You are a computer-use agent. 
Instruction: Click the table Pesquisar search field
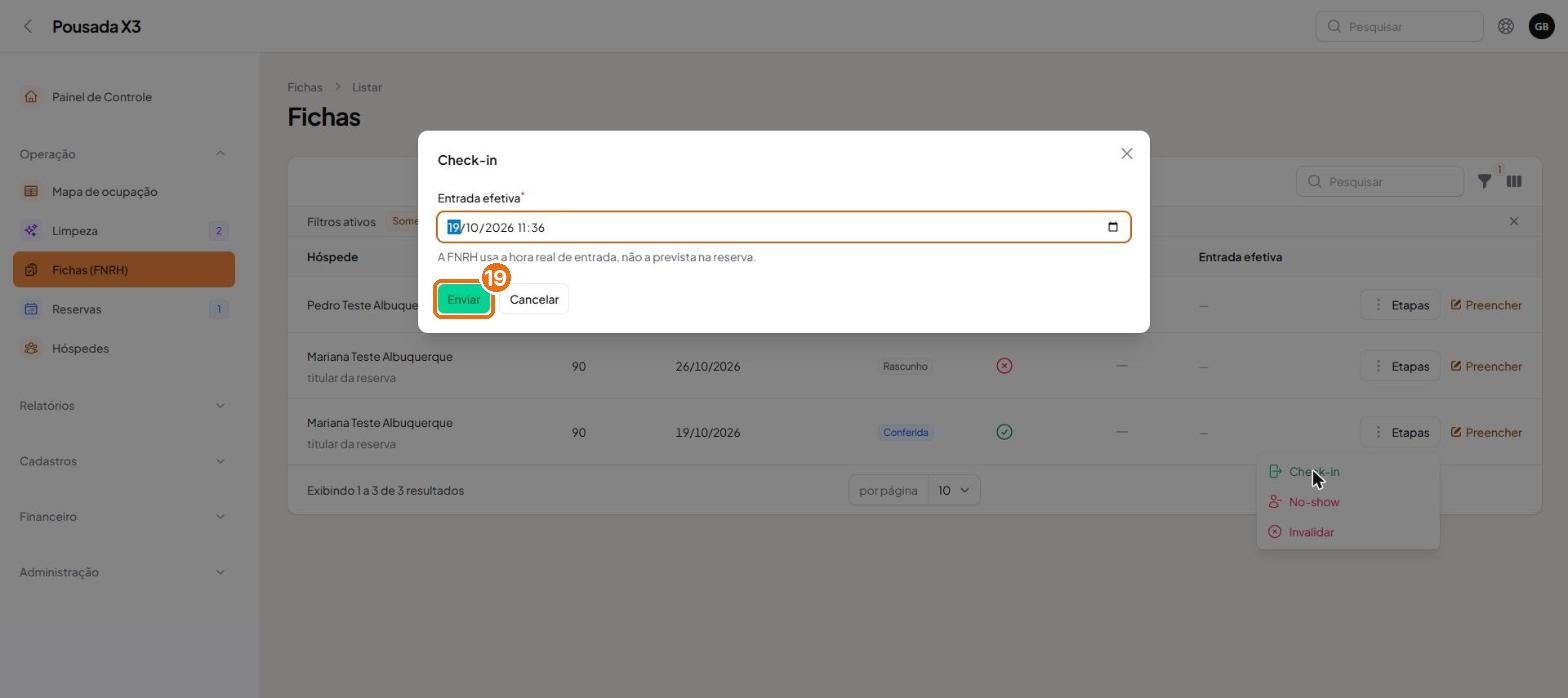(1380, 182)
